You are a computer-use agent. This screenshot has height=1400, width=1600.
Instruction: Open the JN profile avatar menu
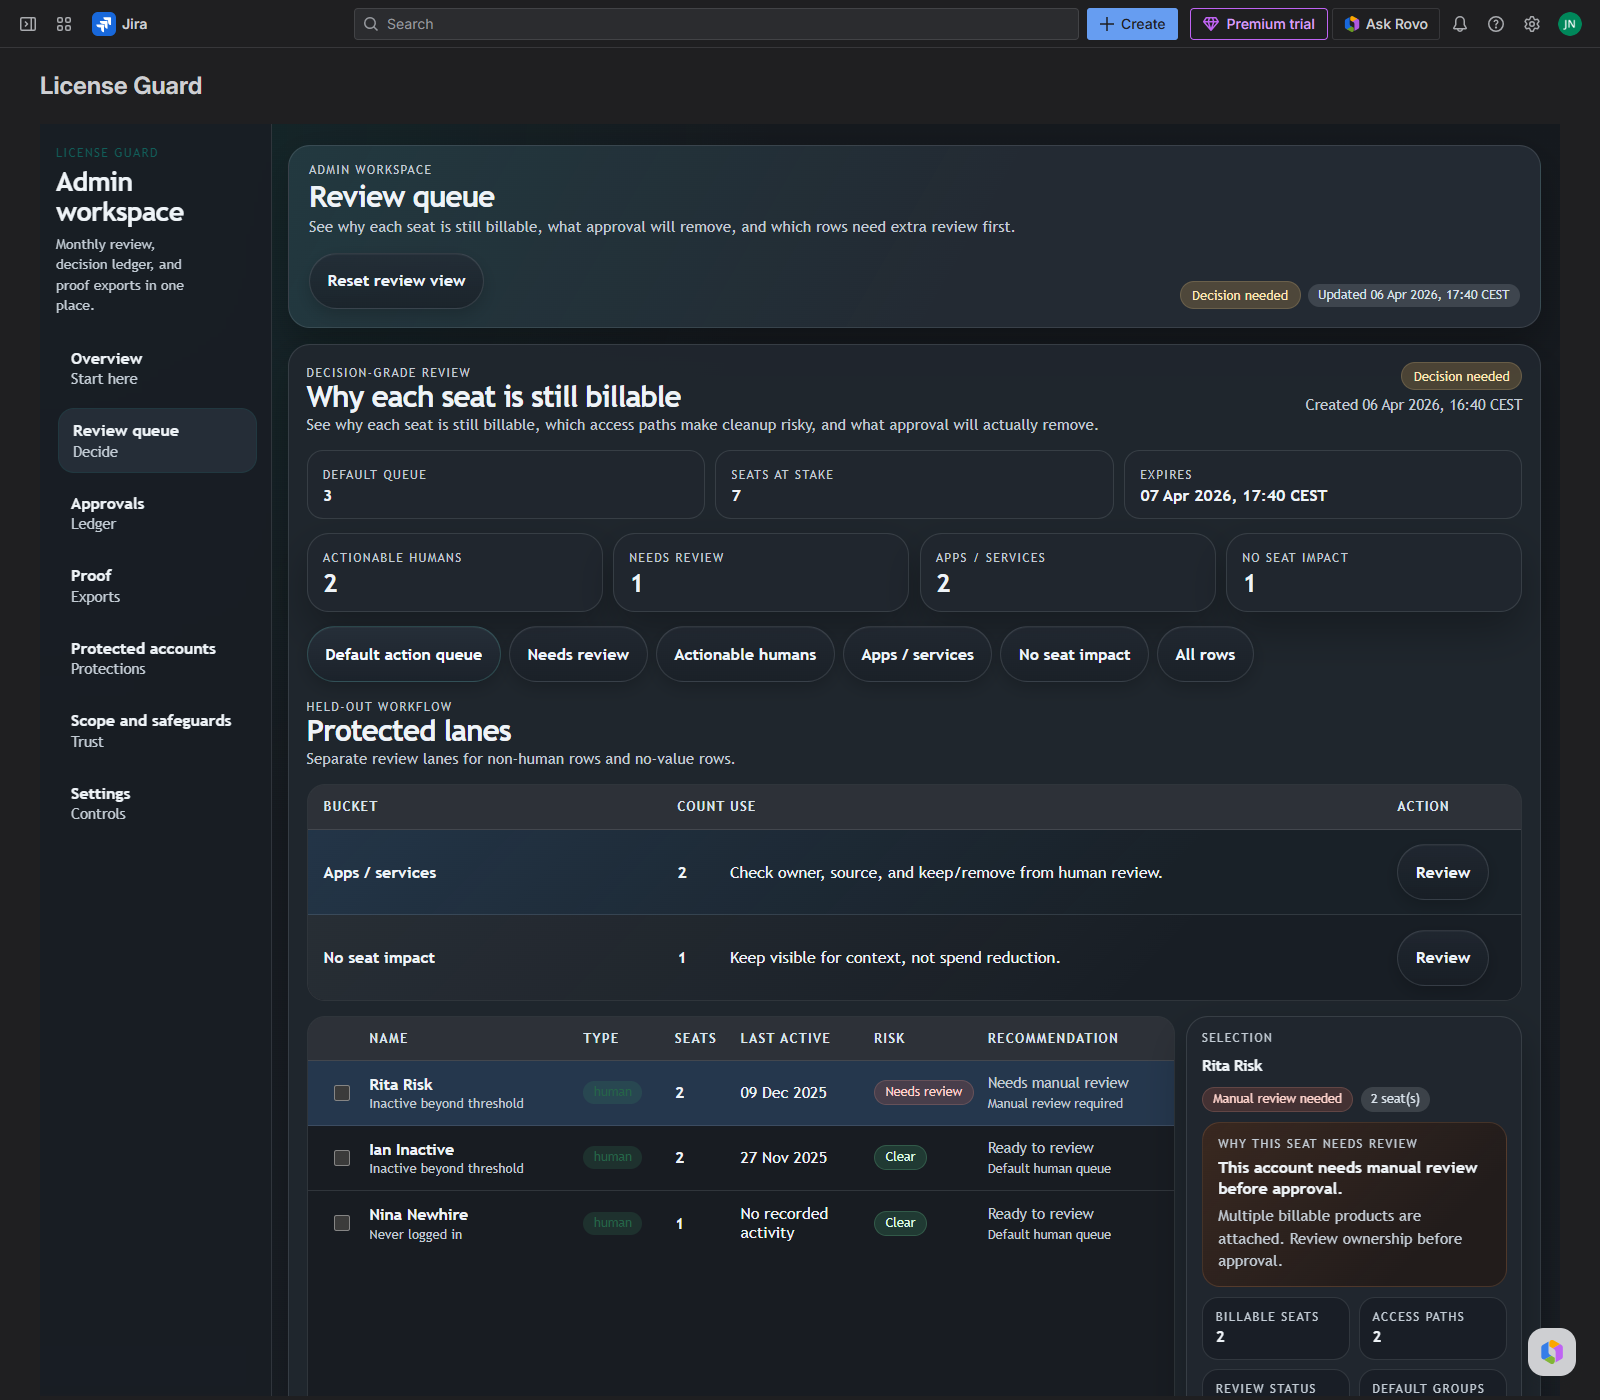[1569, 23]
